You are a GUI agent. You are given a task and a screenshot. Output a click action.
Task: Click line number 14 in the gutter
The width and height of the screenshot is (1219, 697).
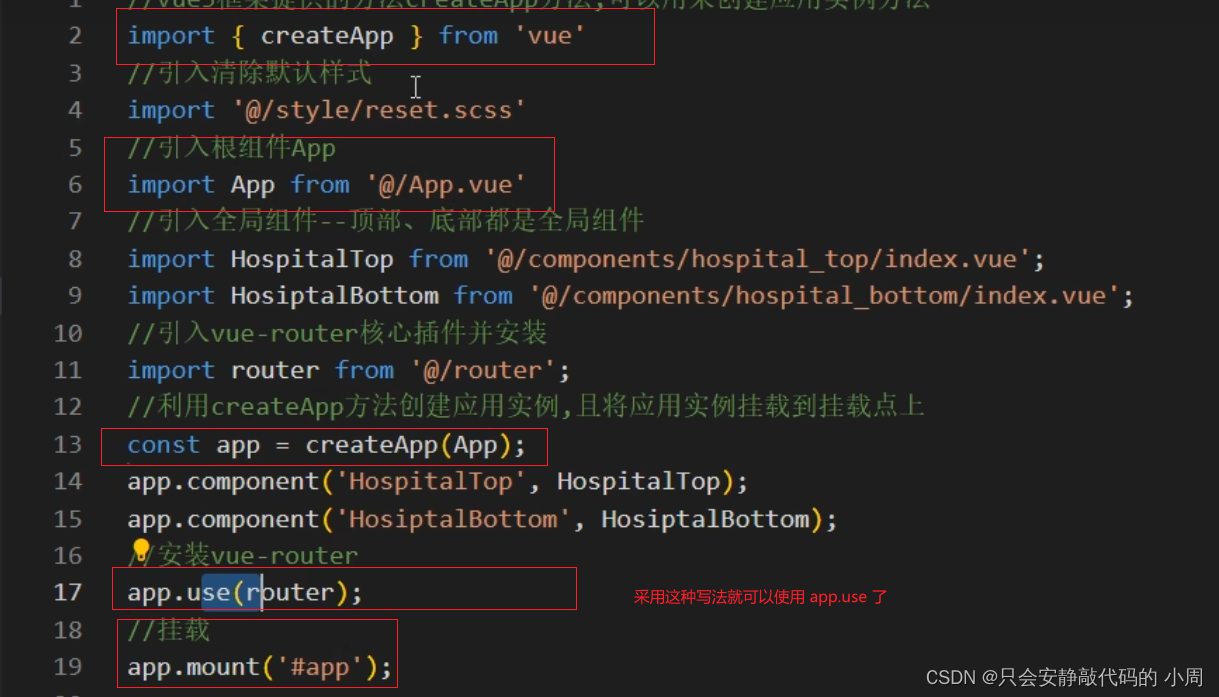tap(68, 482)
